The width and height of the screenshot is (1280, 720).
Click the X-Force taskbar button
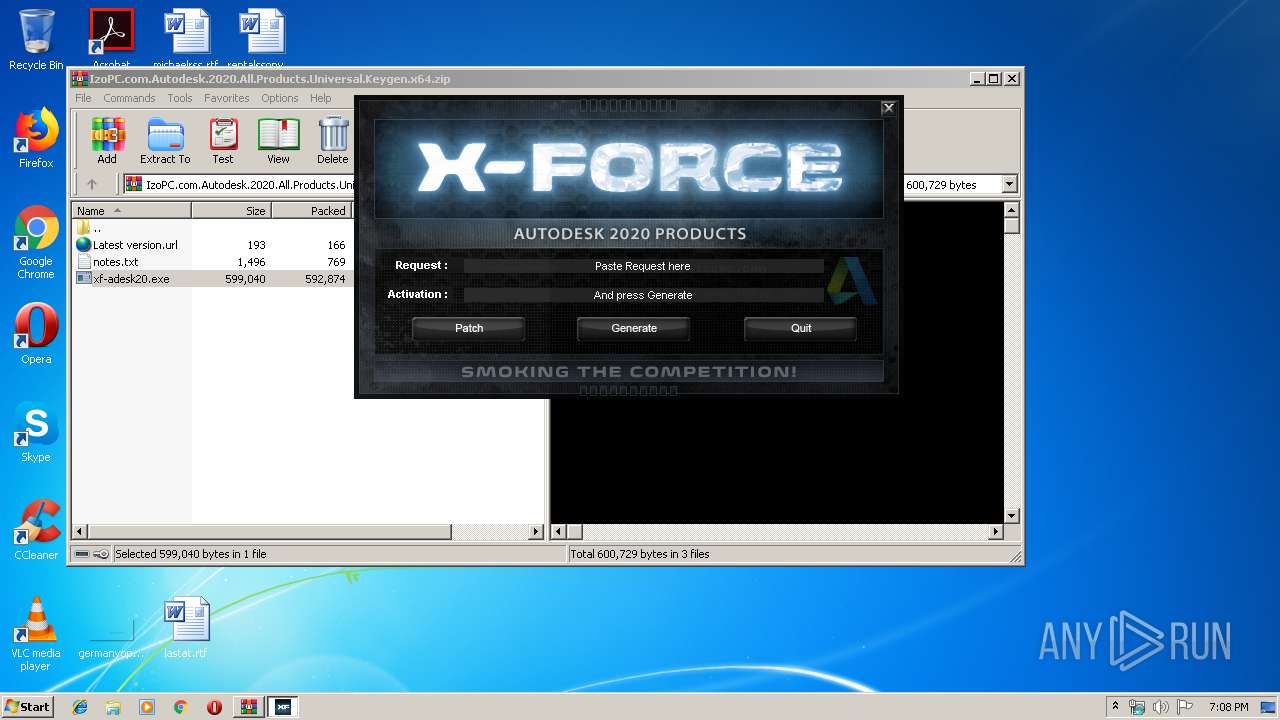click(283, 707)
